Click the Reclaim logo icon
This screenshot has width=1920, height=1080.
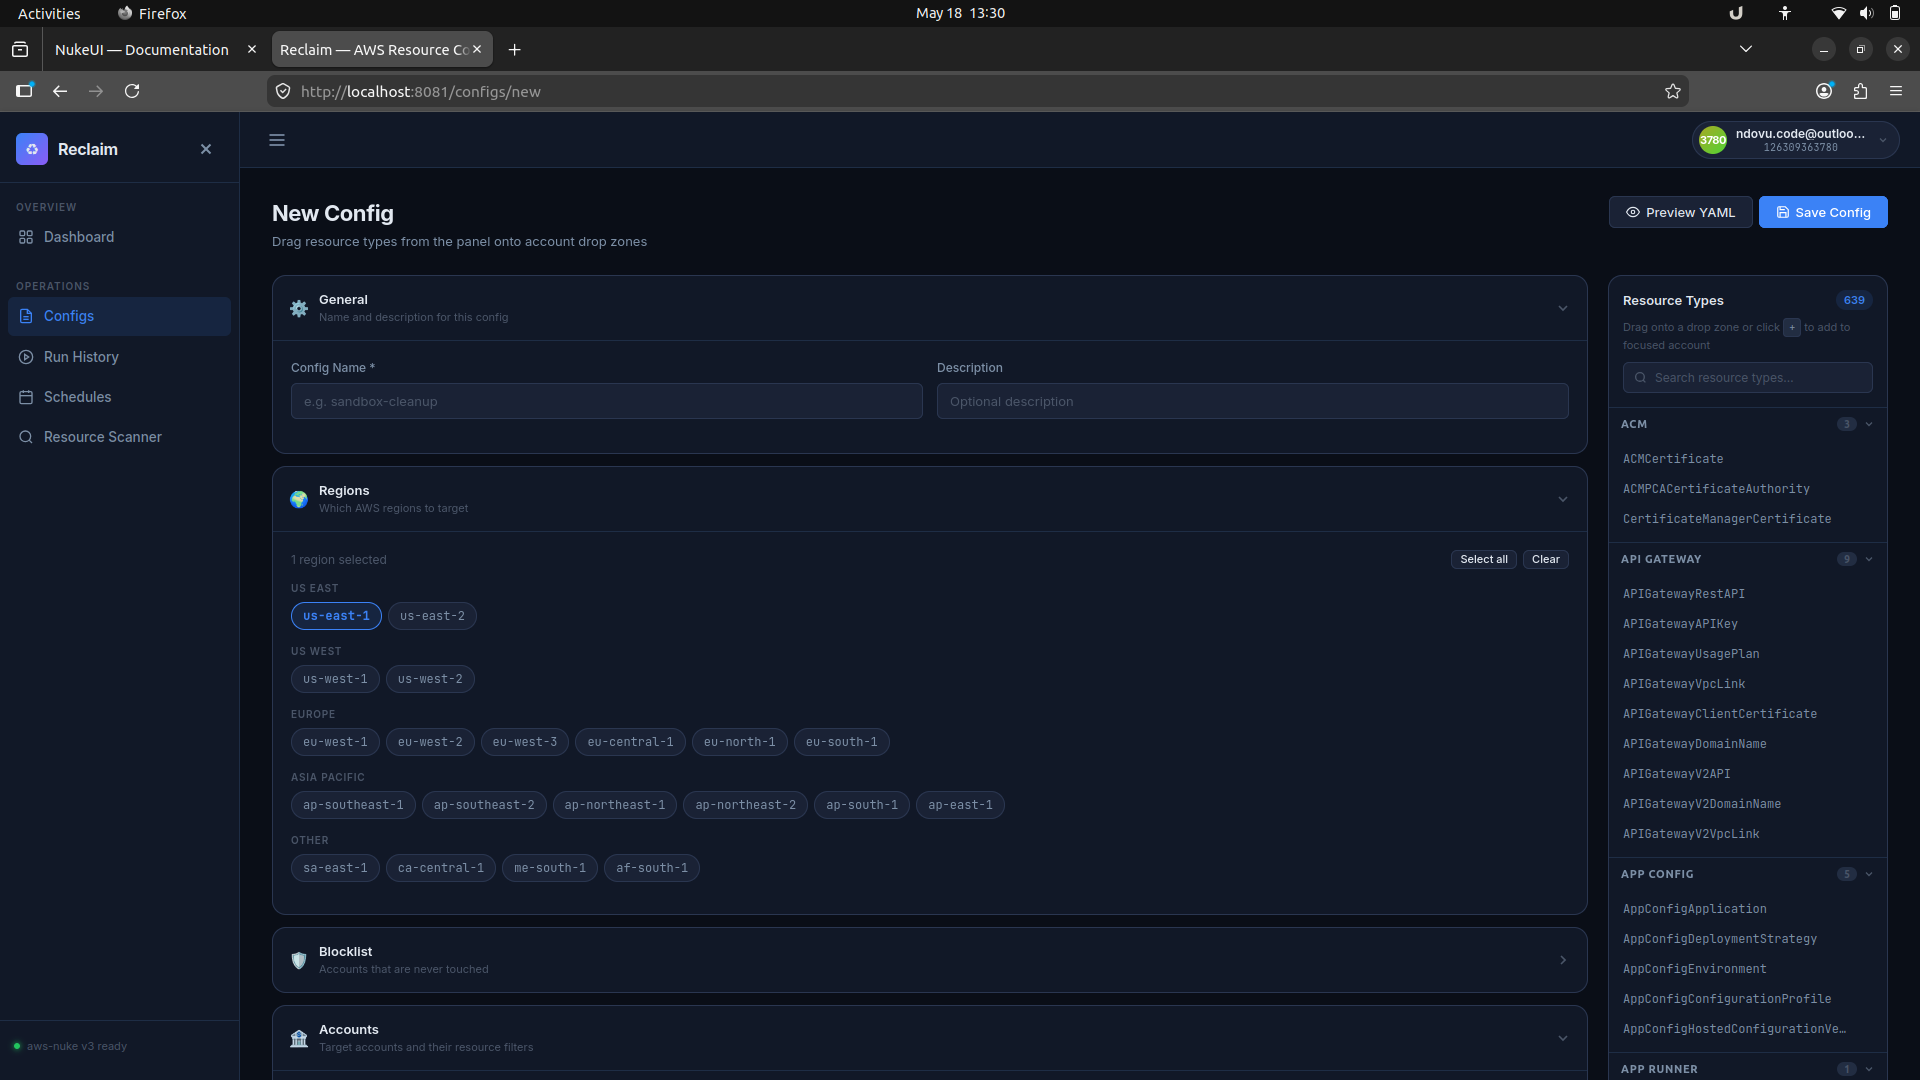32,149
